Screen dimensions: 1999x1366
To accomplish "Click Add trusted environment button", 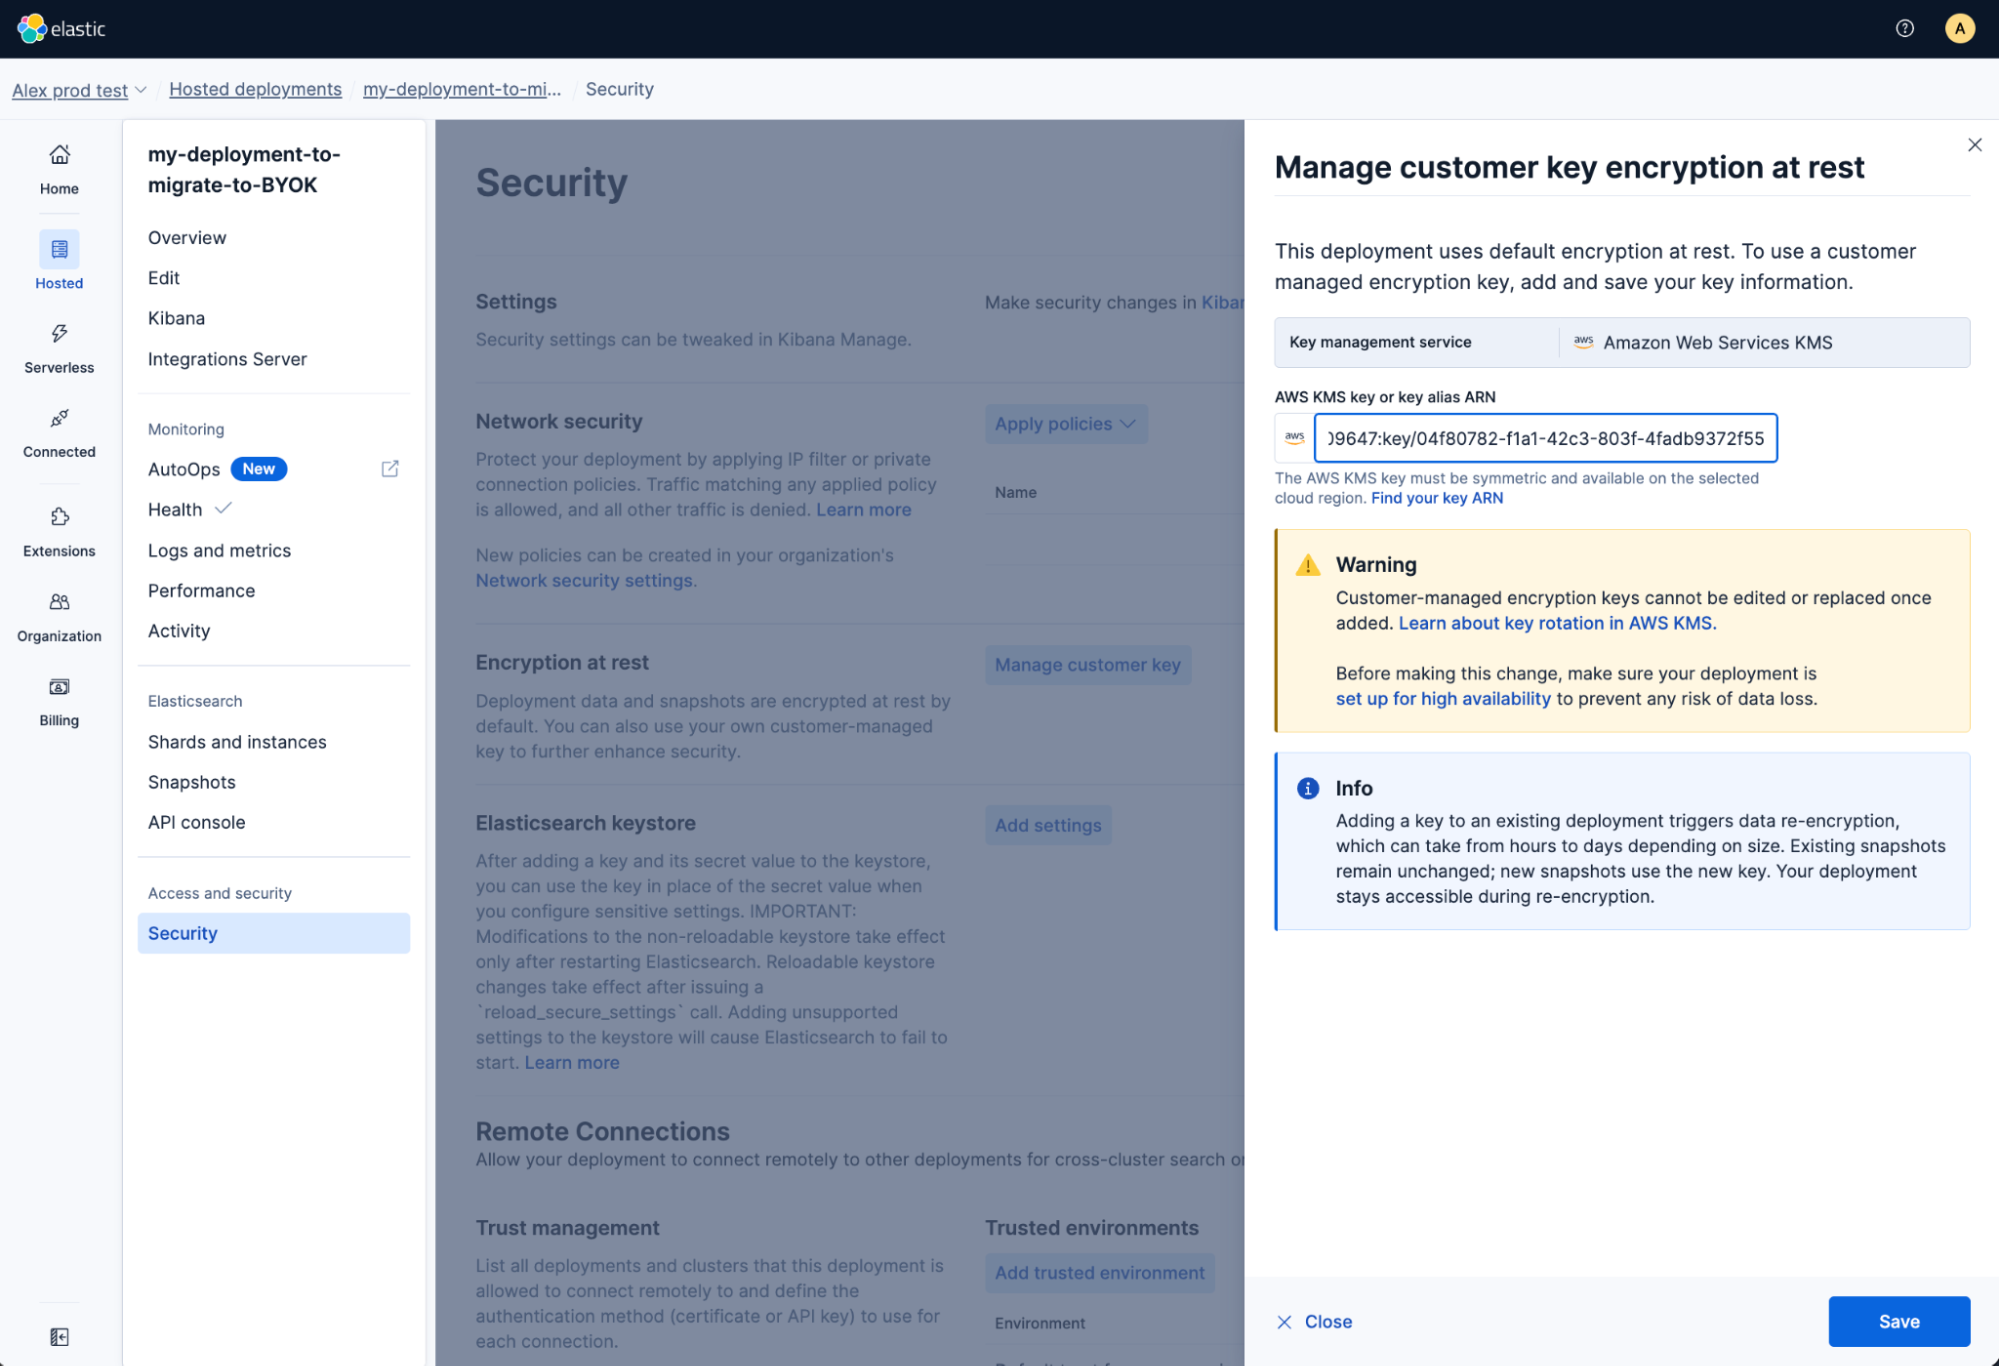I will 1099,1273.
